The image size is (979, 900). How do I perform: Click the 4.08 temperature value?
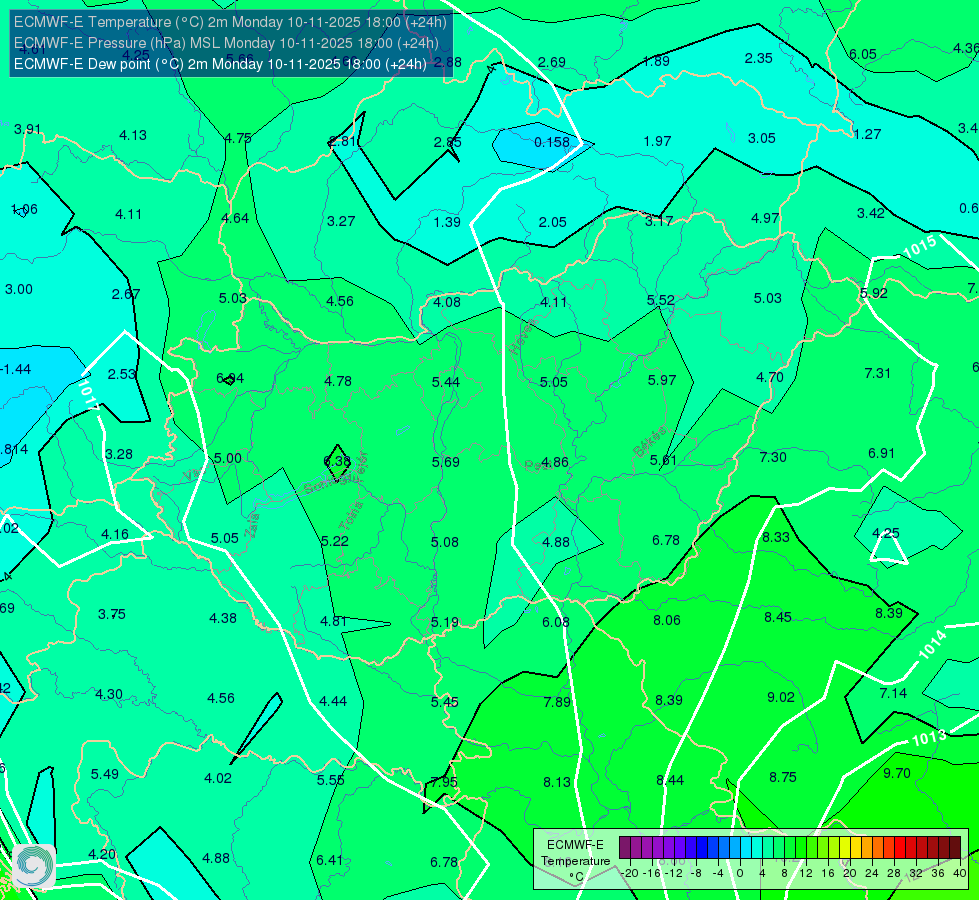pyautogui.click(x=447, y=302)
